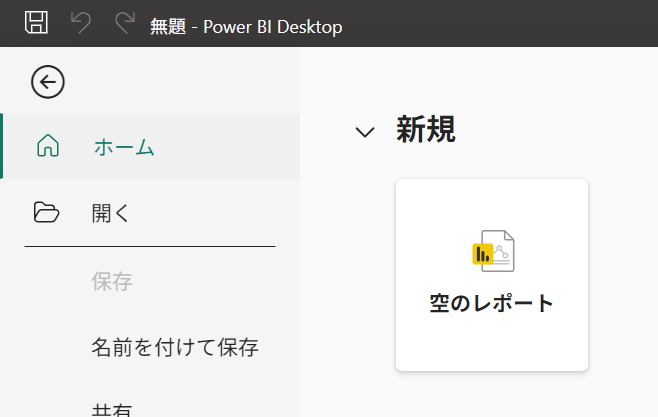Choose the 保存 menu entry

coord(112,281)
